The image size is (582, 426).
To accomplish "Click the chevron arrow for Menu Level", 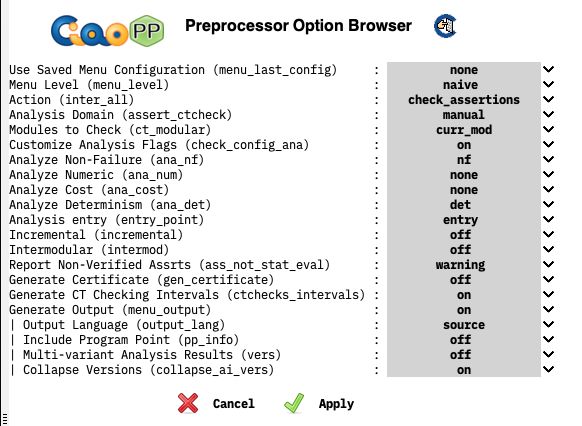I will pos(548,84).
